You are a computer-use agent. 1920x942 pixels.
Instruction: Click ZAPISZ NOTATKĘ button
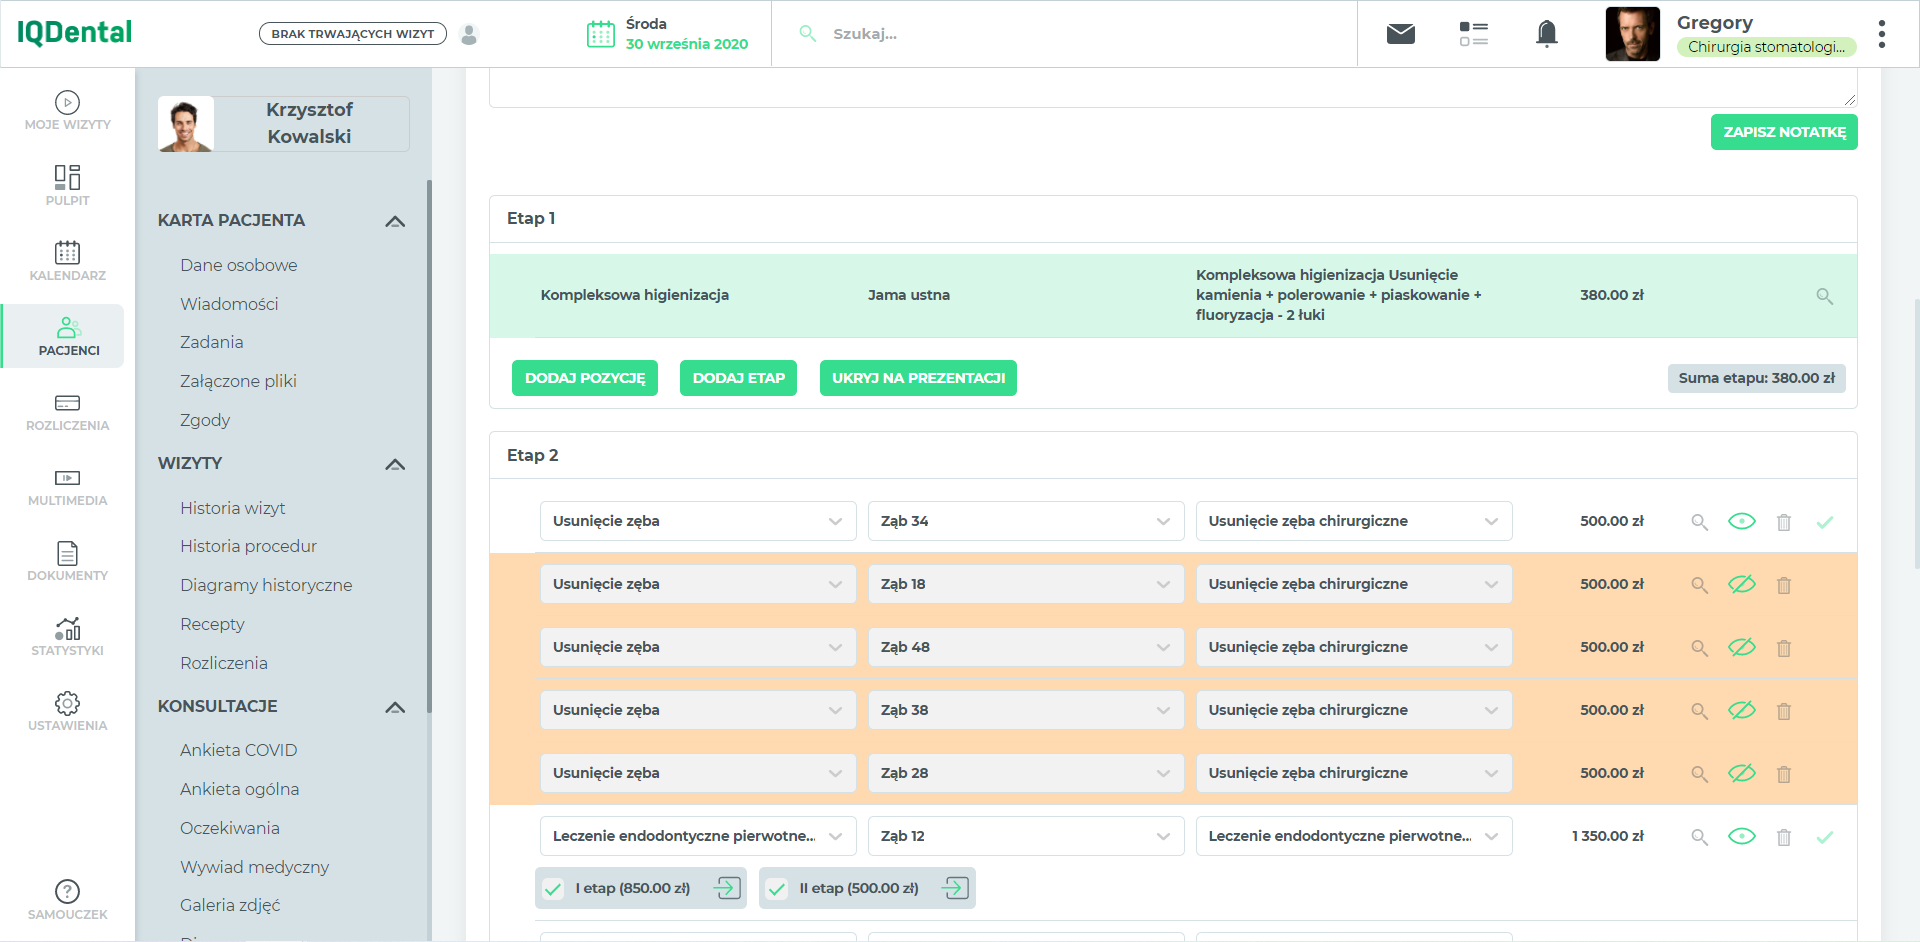click(x=1784, y=132)
